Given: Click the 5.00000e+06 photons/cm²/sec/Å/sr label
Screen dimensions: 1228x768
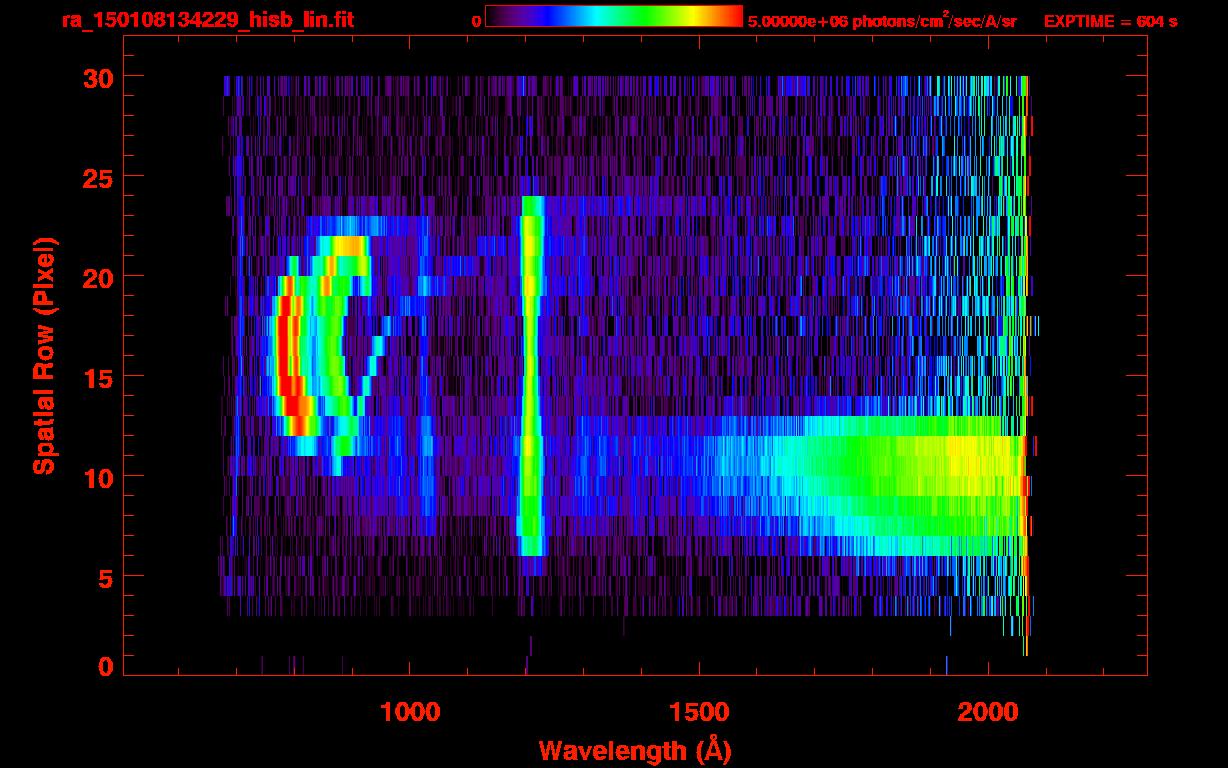Looking at the screenshot, I should click(x=882, y=20).
